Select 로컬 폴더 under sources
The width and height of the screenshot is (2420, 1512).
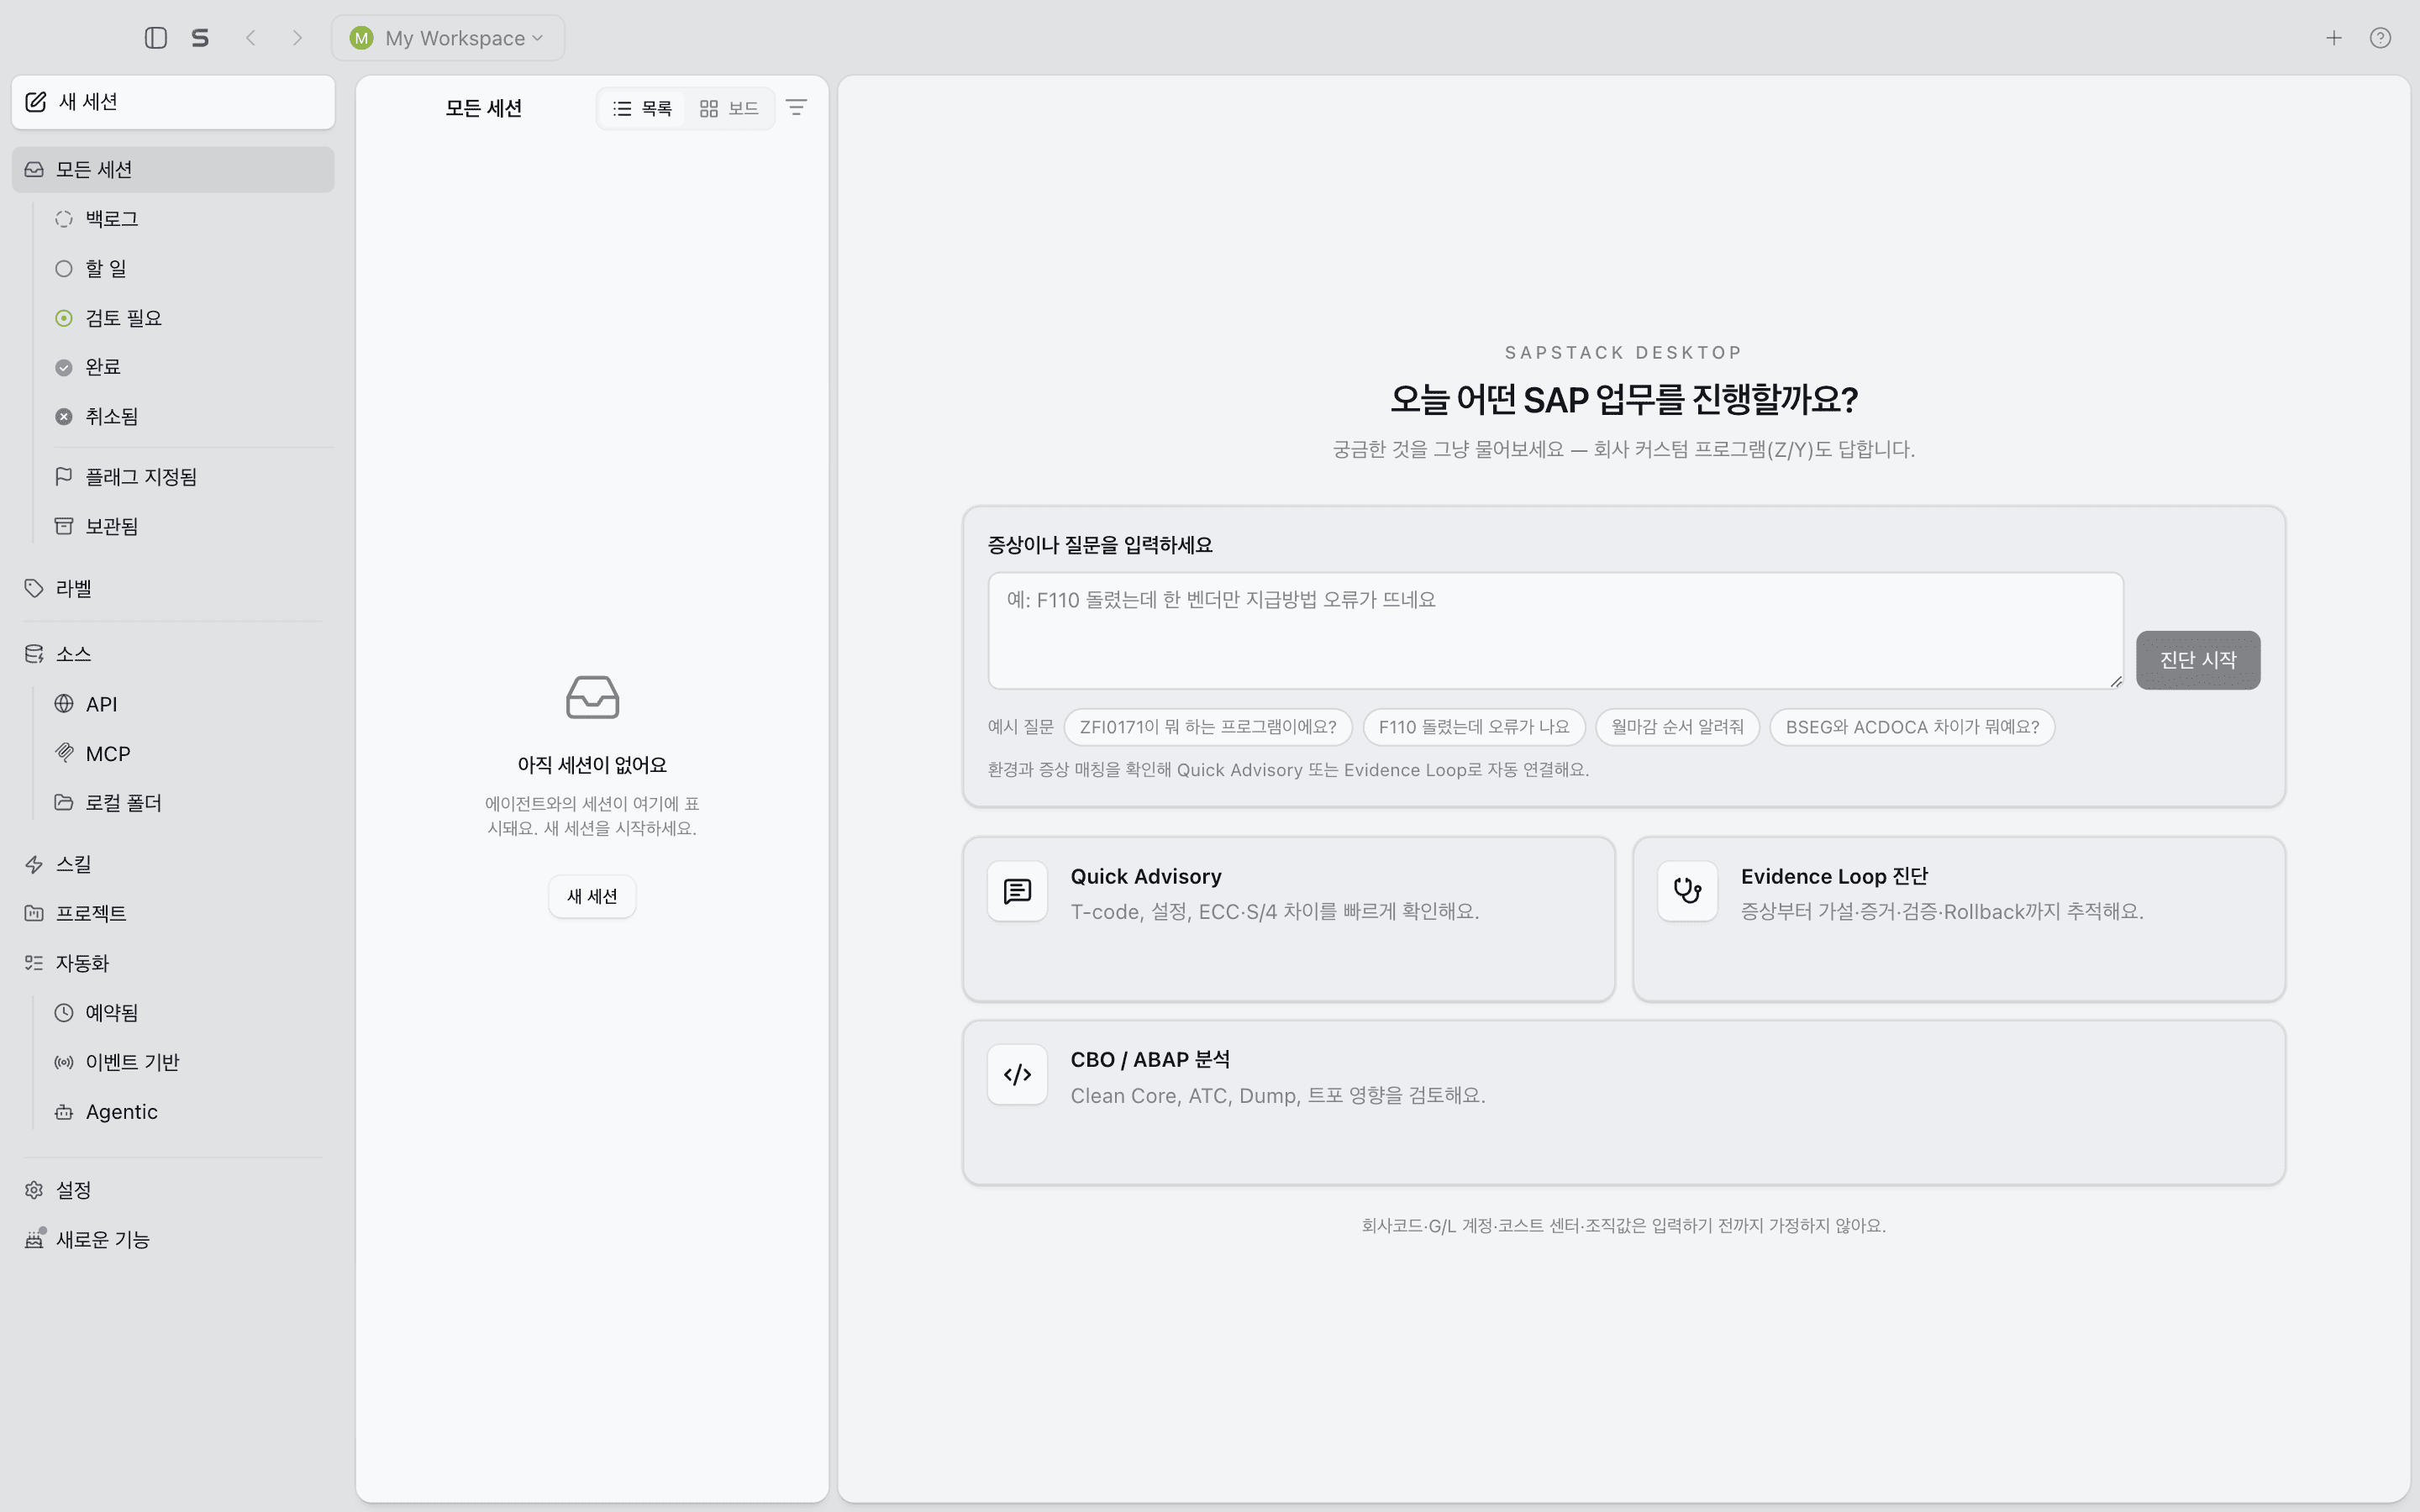coord(190,803)
